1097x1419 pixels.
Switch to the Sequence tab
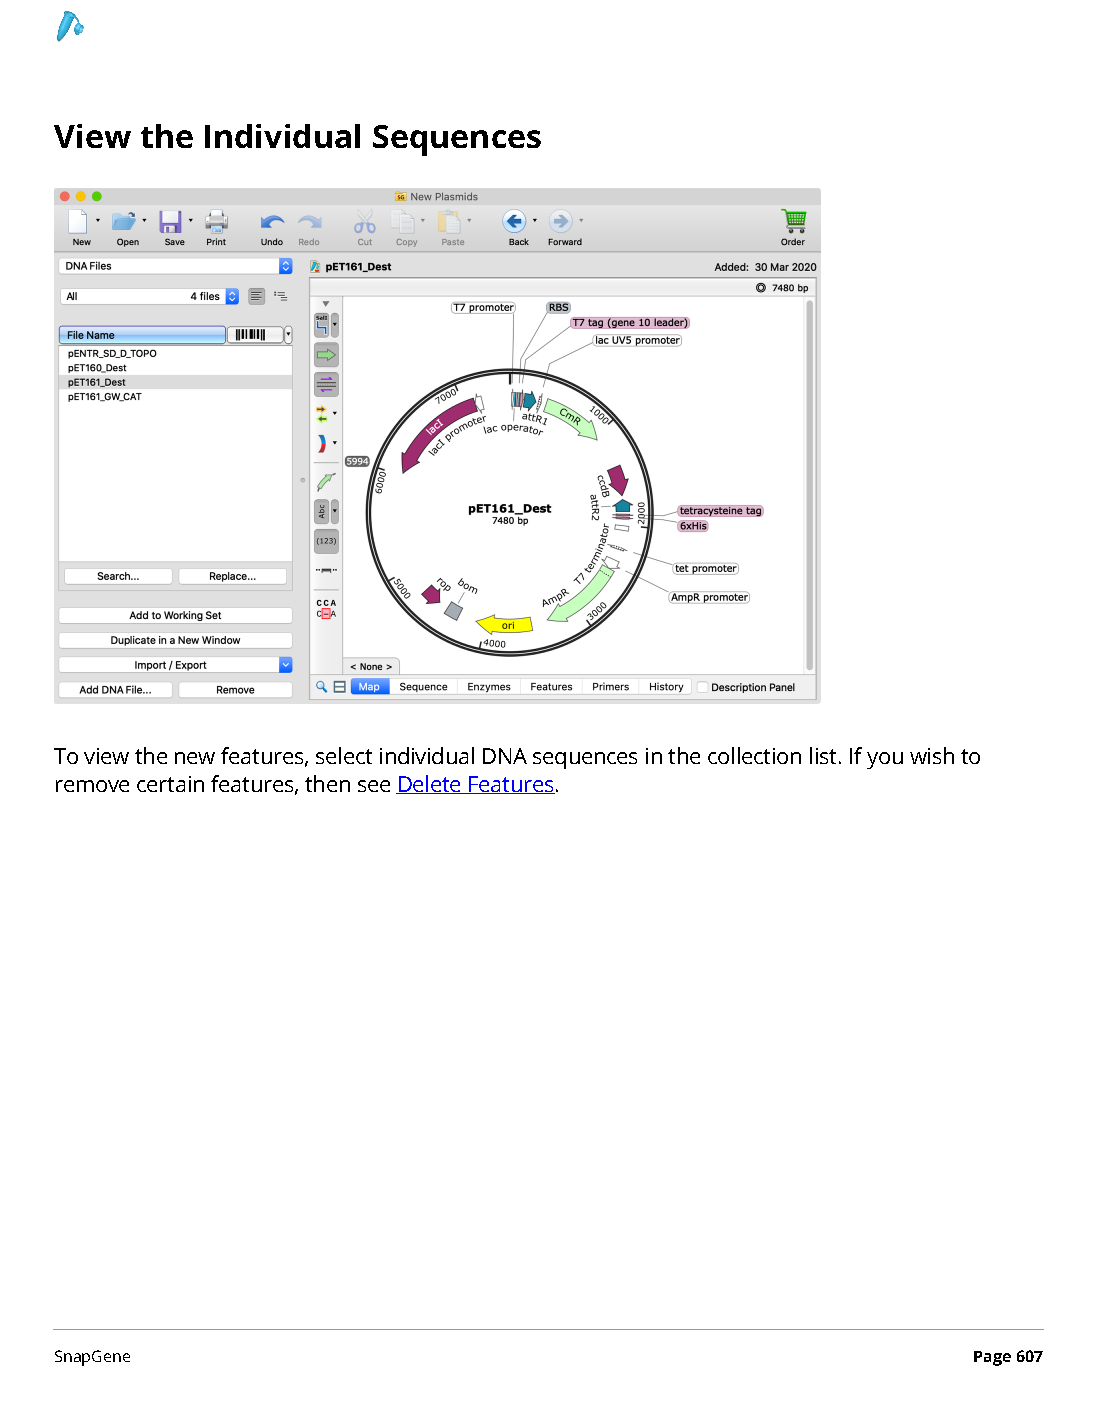[x=423, y=687]
